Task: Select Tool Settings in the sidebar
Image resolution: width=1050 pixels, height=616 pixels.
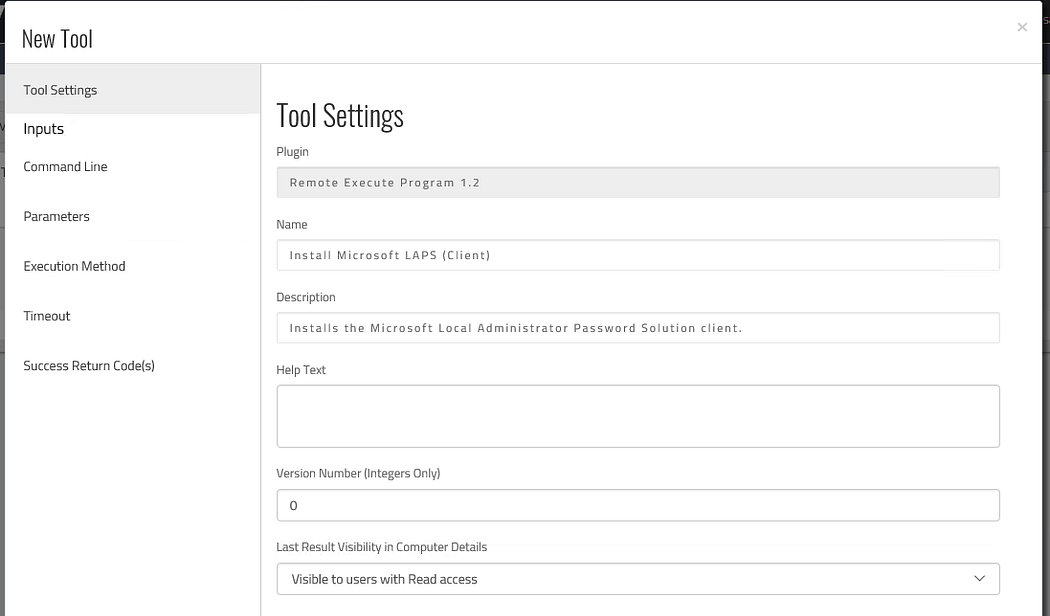Action: (61, 90)
